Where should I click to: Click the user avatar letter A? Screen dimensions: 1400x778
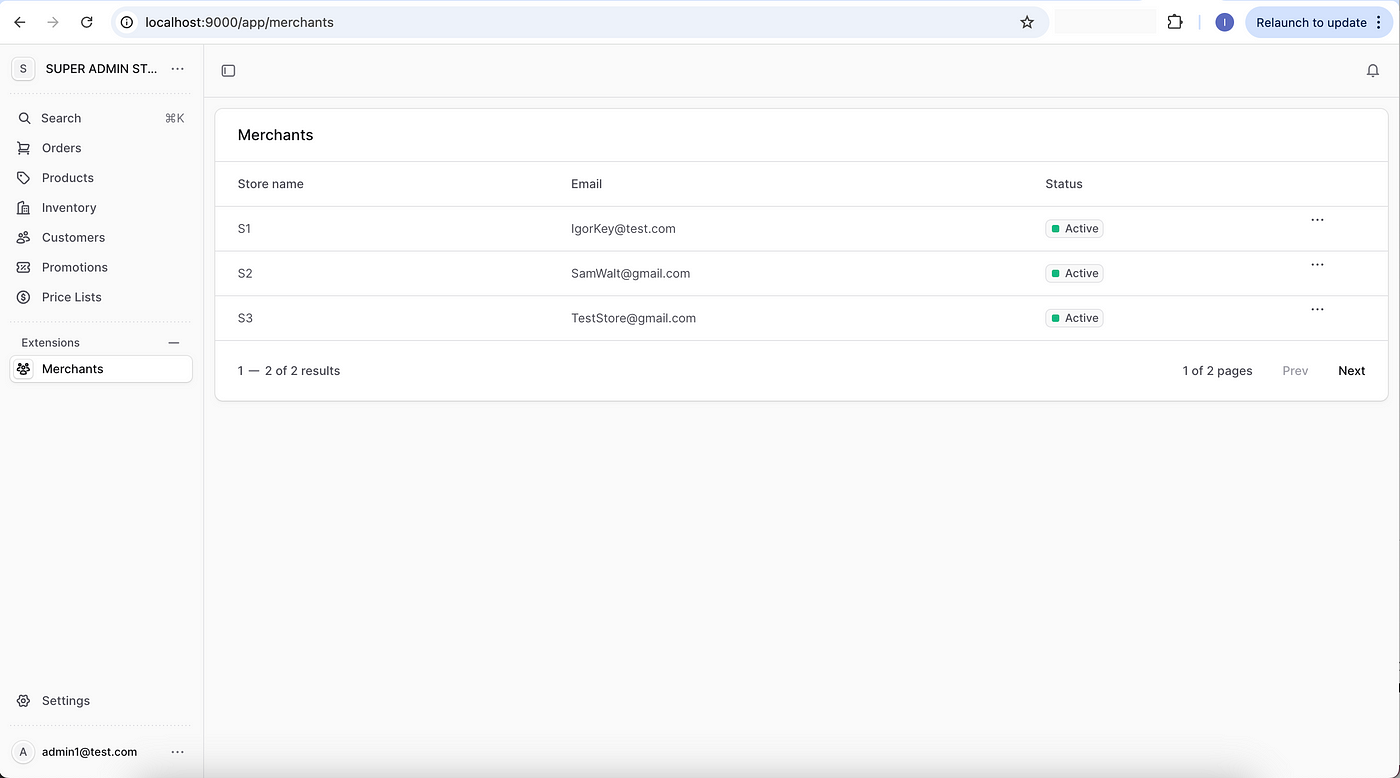tap(23, 752)
